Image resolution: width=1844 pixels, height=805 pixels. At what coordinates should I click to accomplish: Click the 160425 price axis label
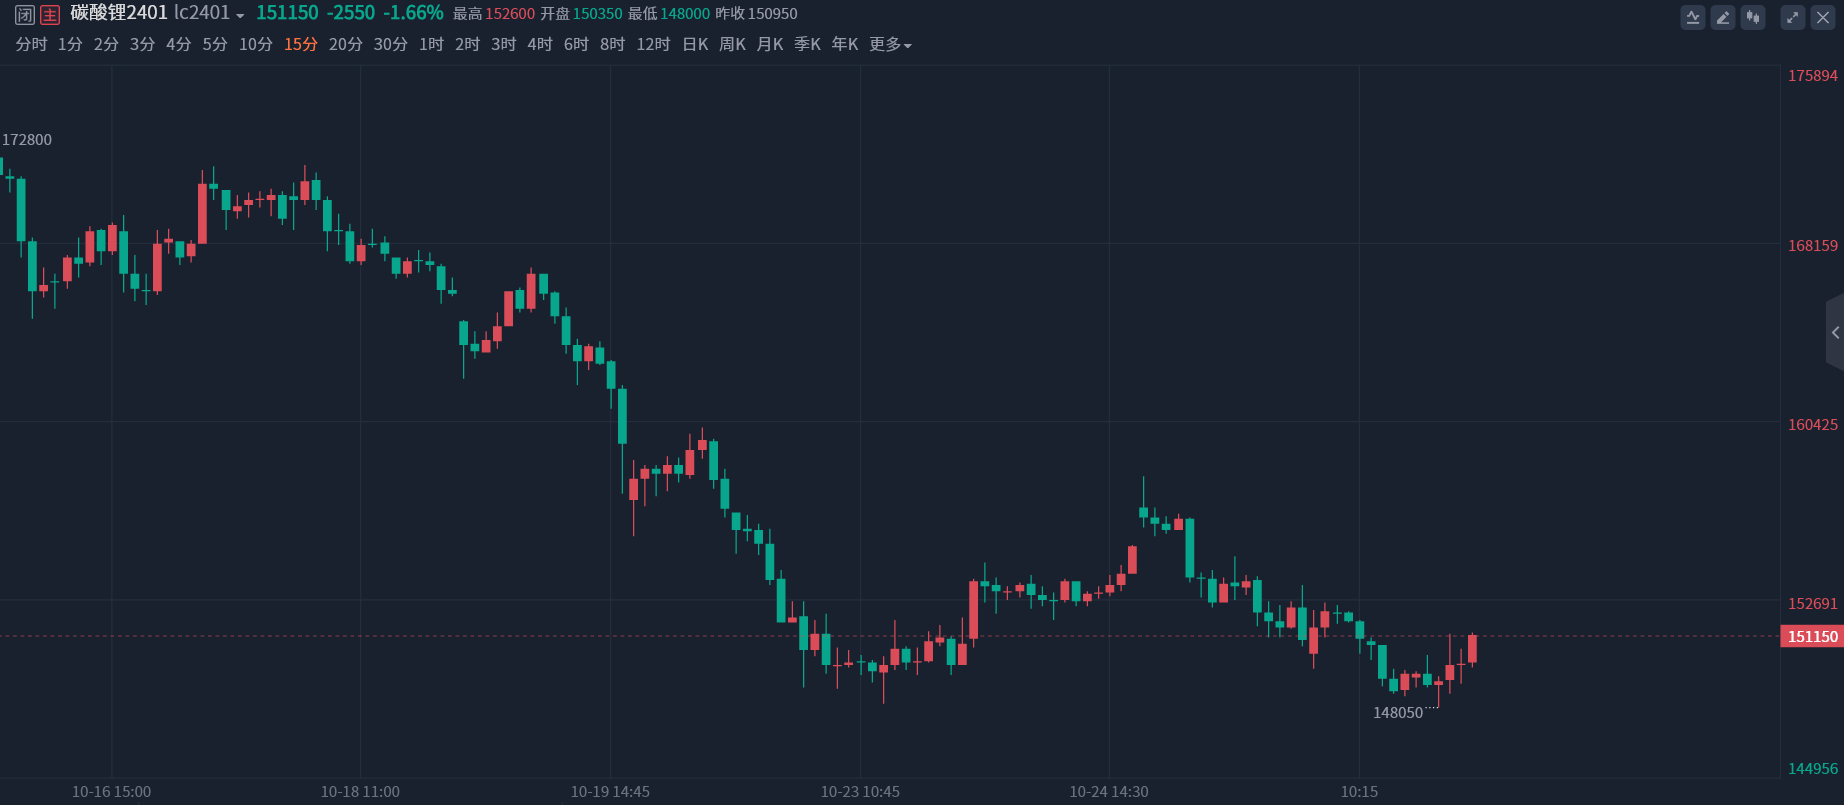tap(1813, 425)
